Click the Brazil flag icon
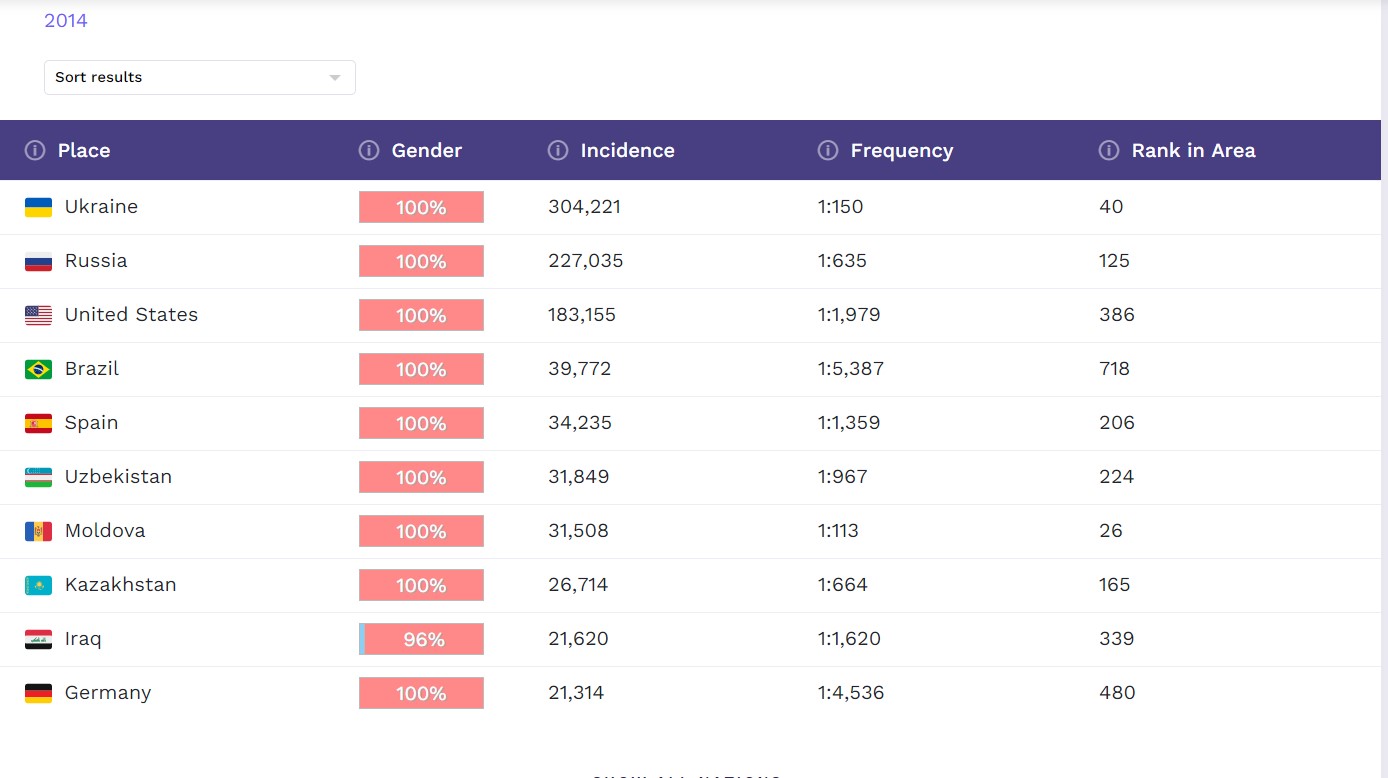 pyautogui.click(x=38, y=369)
